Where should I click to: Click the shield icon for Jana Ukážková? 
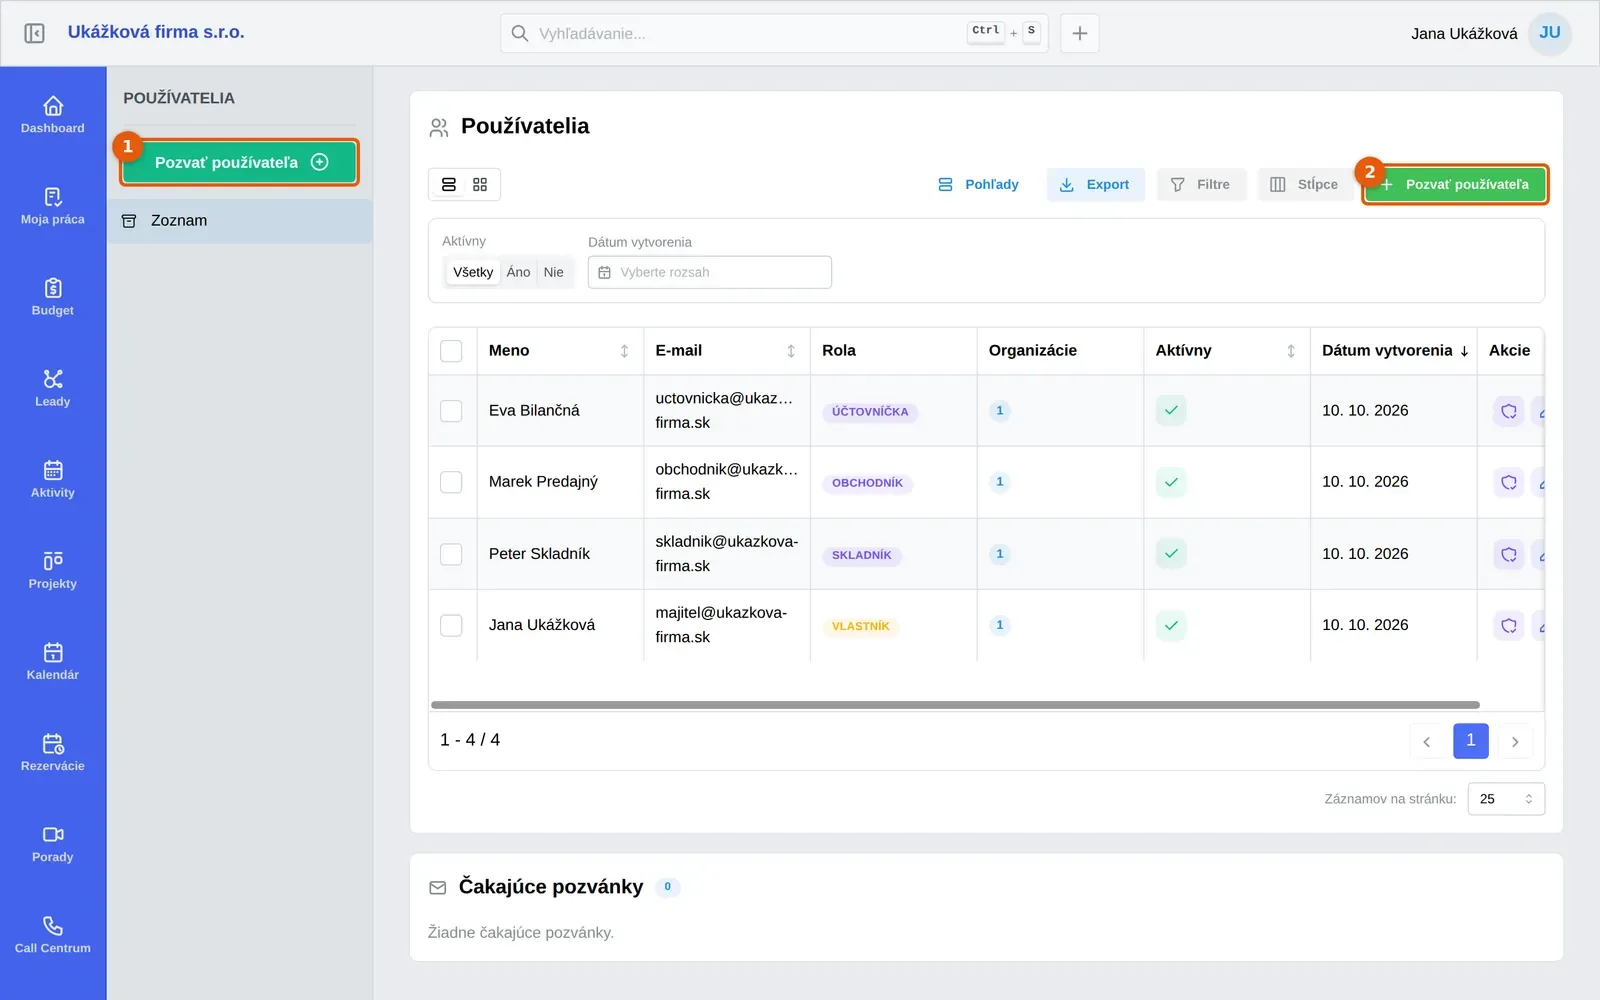click(1508, 625)
